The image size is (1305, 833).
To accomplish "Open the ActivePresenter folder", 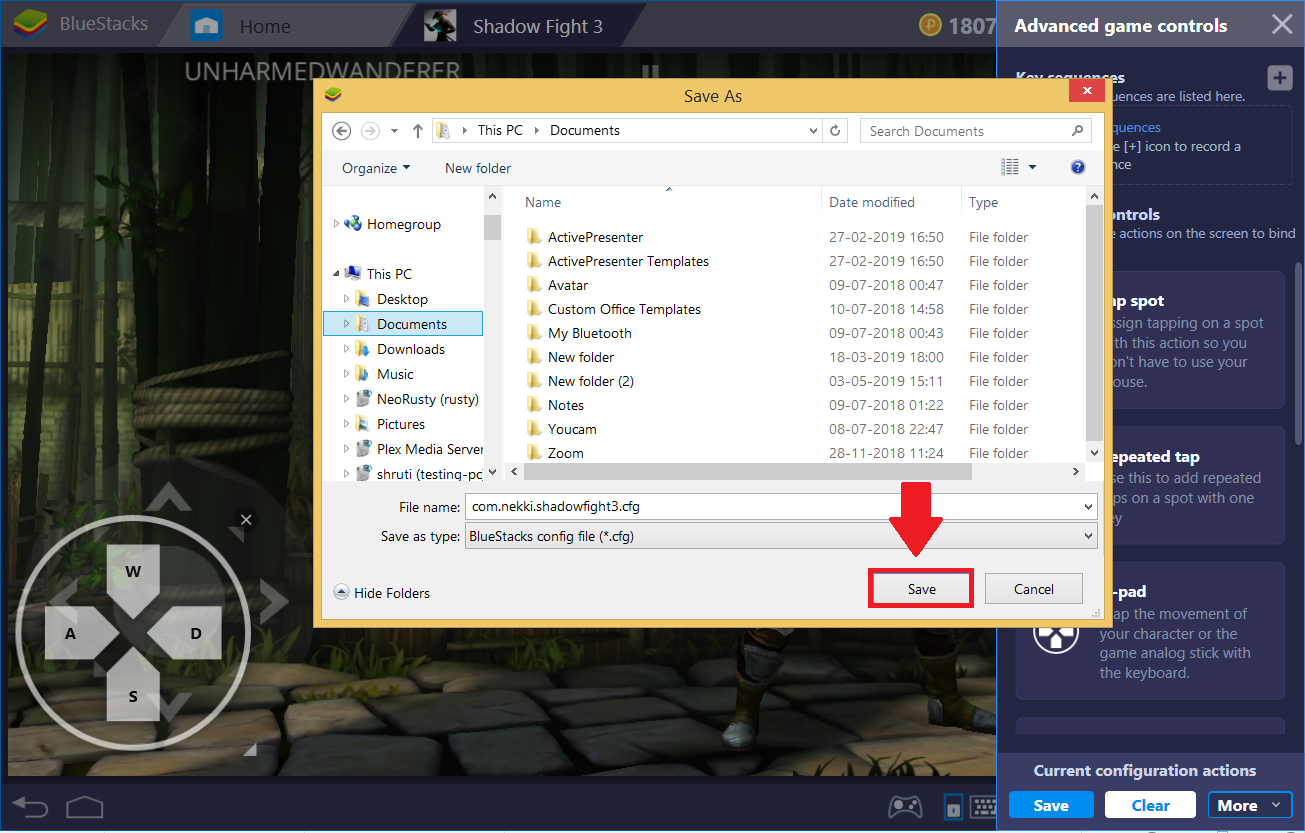I will point(595,237).
